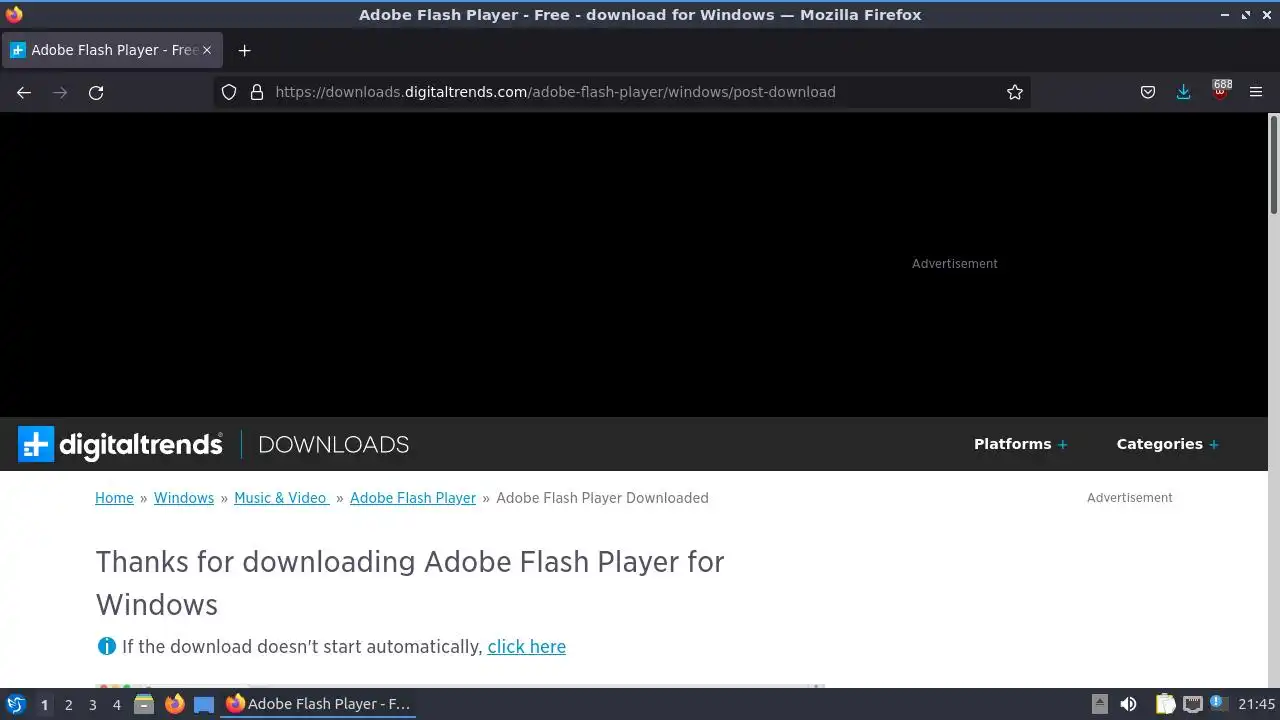Viewport: 1280px width, 720px height.
Task: Open the Music & Video breadcrumb link
Action: [281, 498]
